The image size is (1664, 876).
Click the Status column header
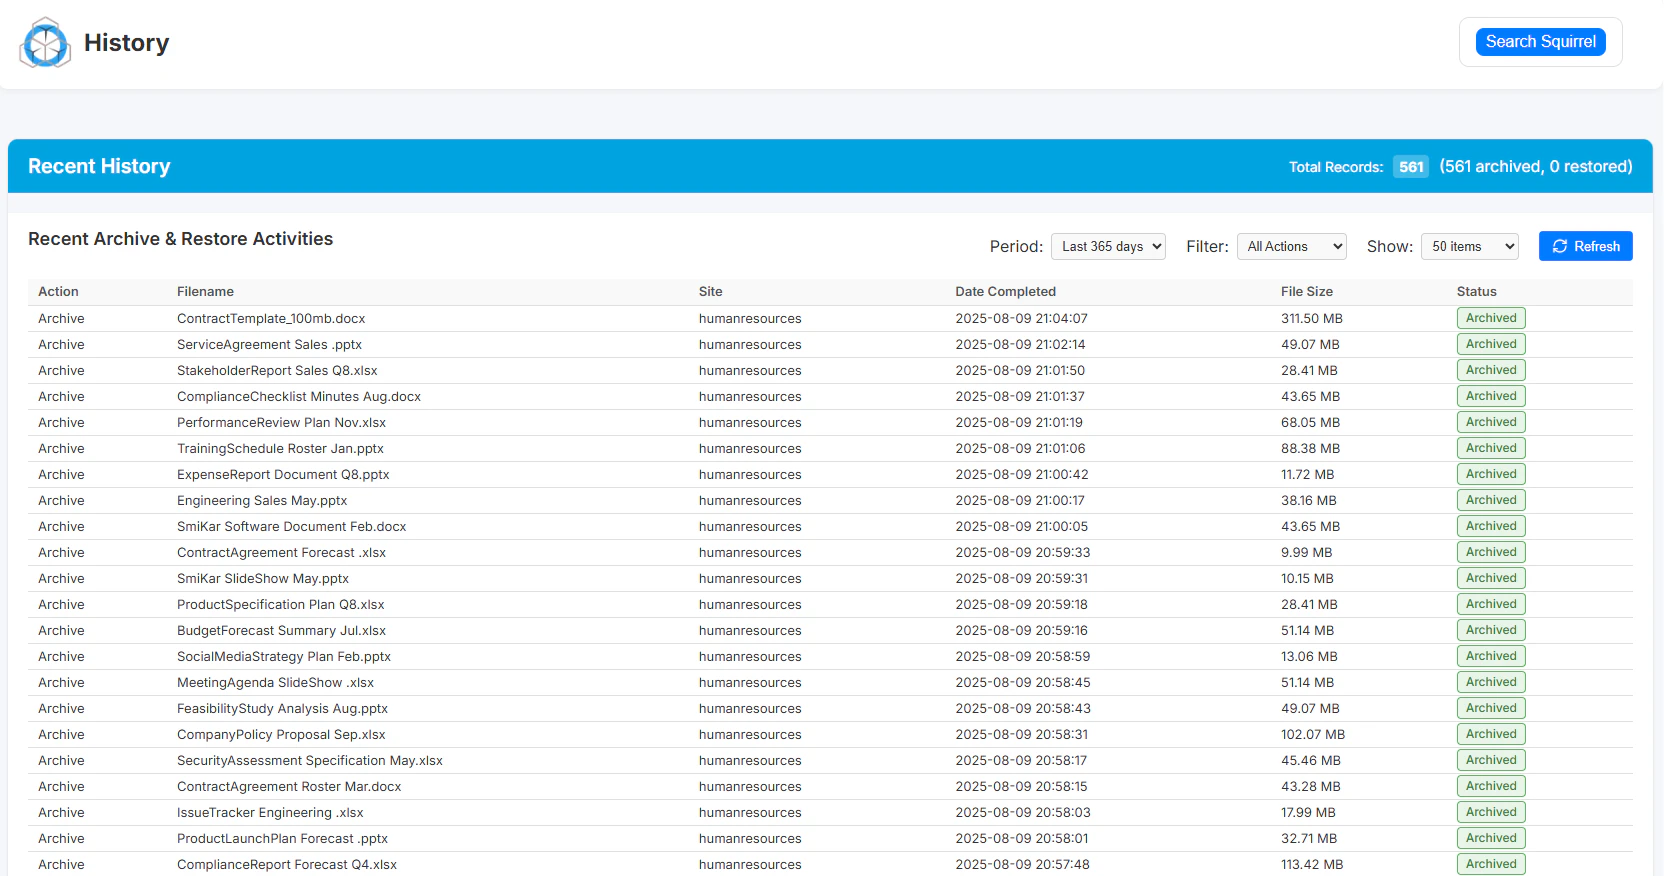coord(1476,292)
